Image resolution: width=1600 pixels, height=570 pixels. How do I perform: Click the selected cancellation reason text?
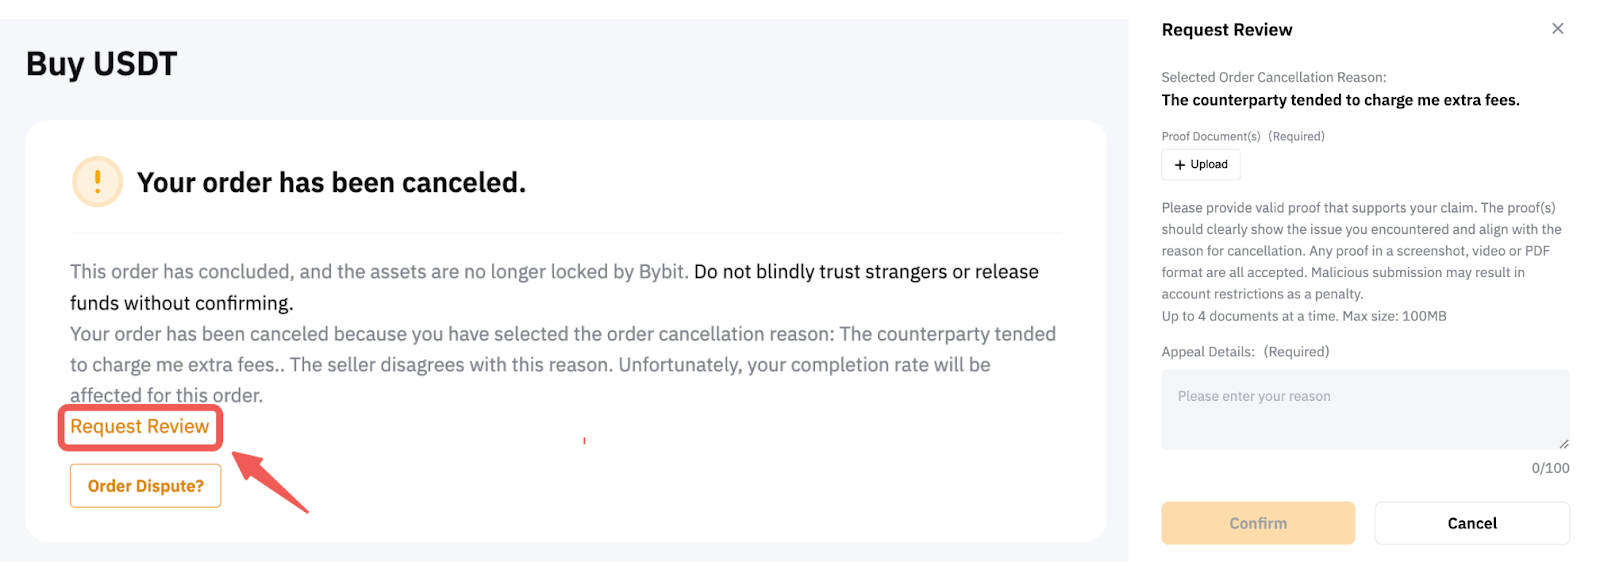pyautogui.click(x=1340, y=100)
